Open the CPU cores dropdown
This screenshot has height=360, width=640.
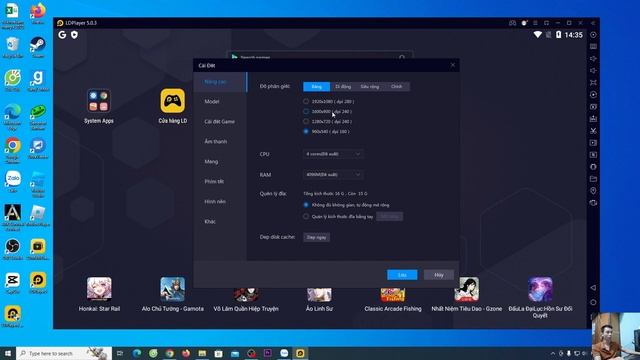pos(333,154)
